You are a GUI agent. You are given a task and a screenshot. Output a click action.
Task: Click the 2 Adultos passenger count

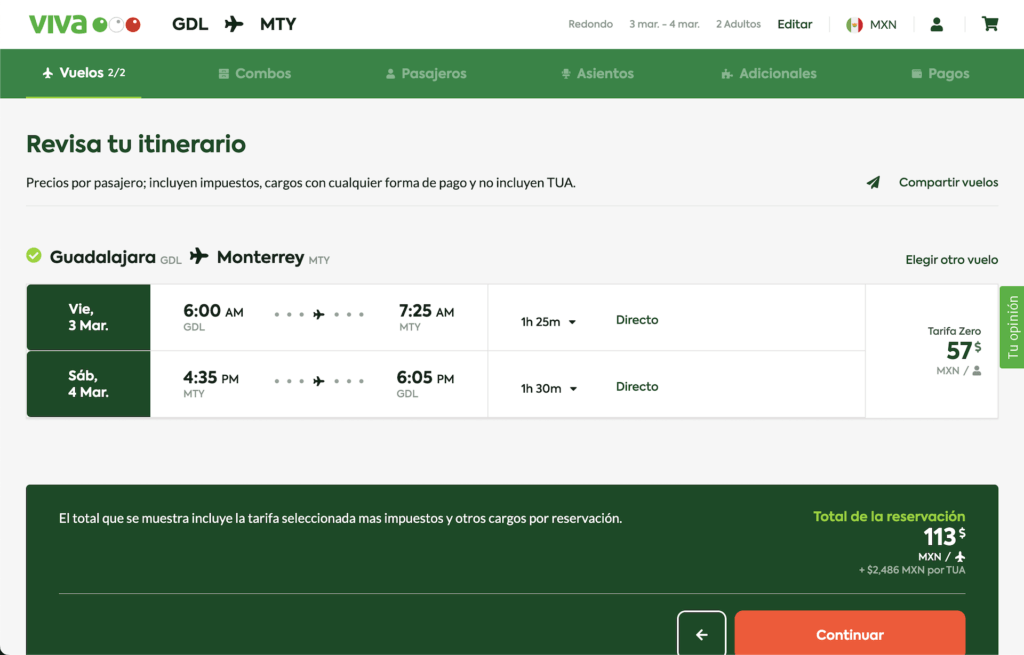pos(738,24)
